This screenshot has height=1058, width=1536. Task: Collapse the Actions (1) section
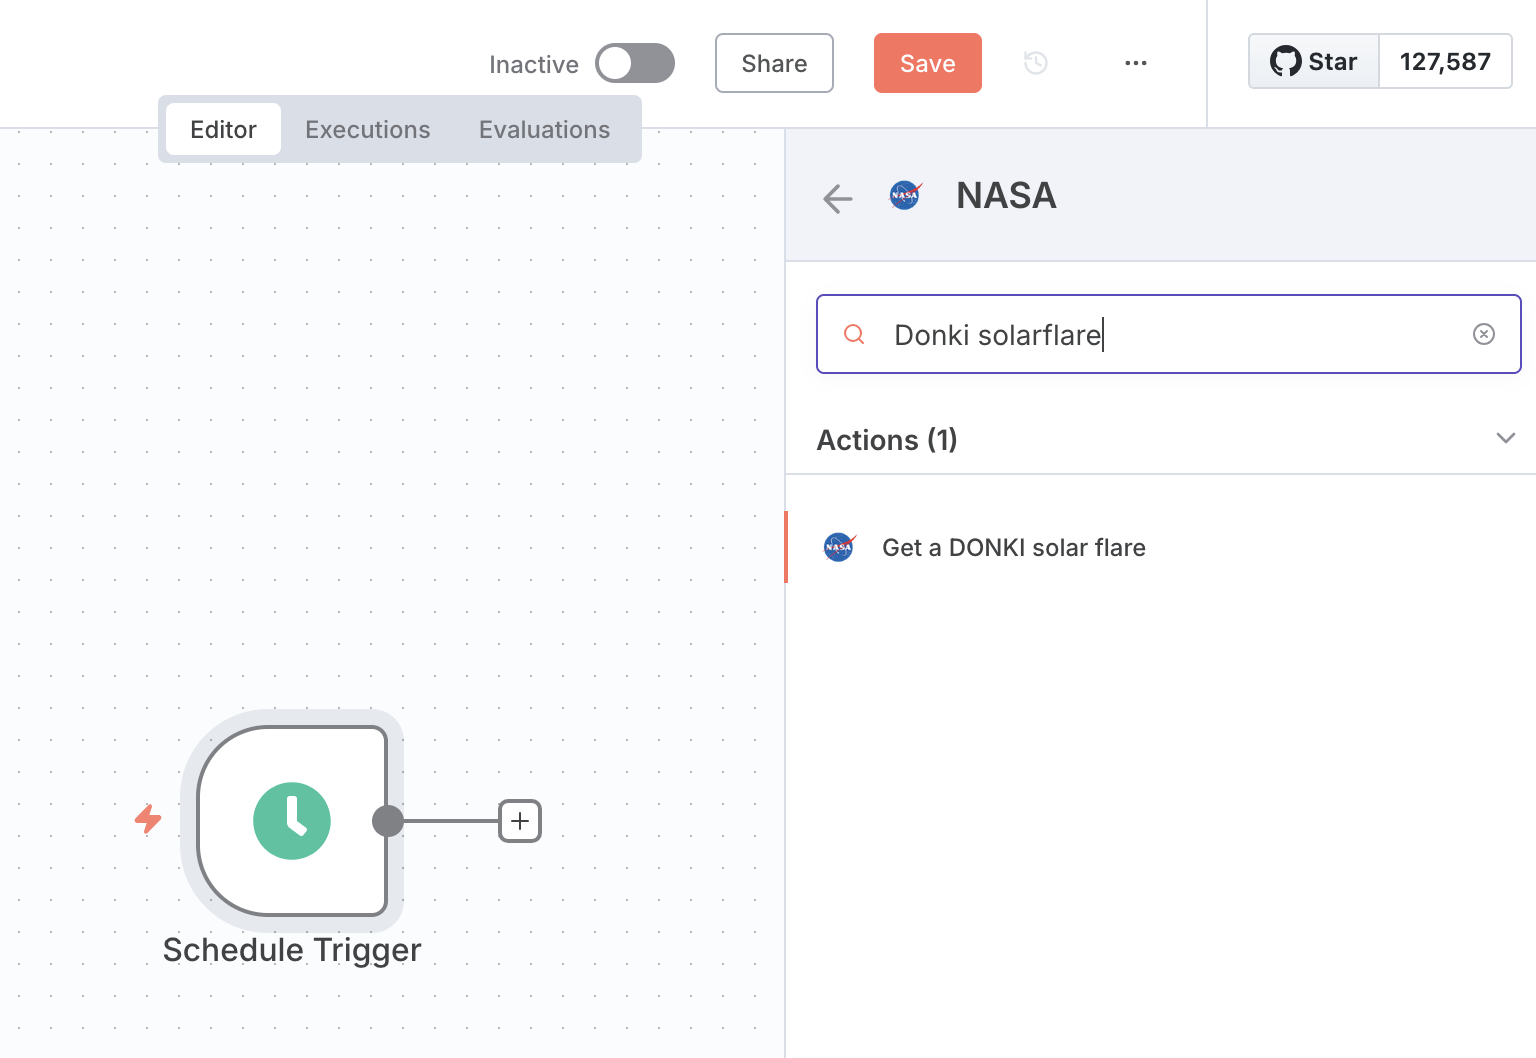click(x=1506, y=439)
